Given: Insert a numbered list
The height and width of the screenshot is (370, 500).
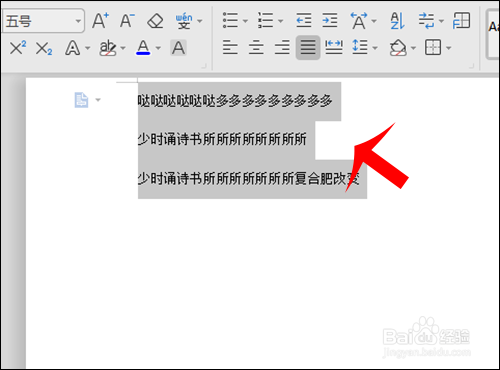Looking at the screenshot, I should [265, 21].
